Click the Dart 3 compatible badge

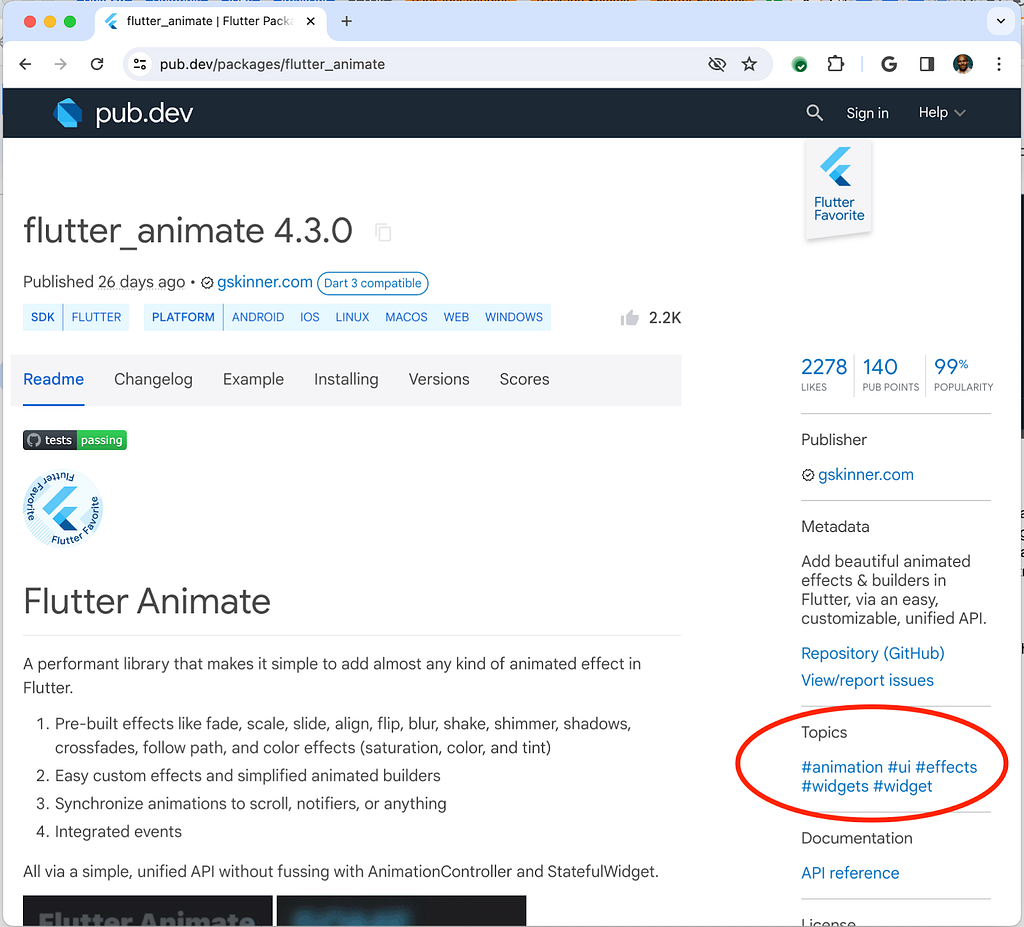click(372, 283)
